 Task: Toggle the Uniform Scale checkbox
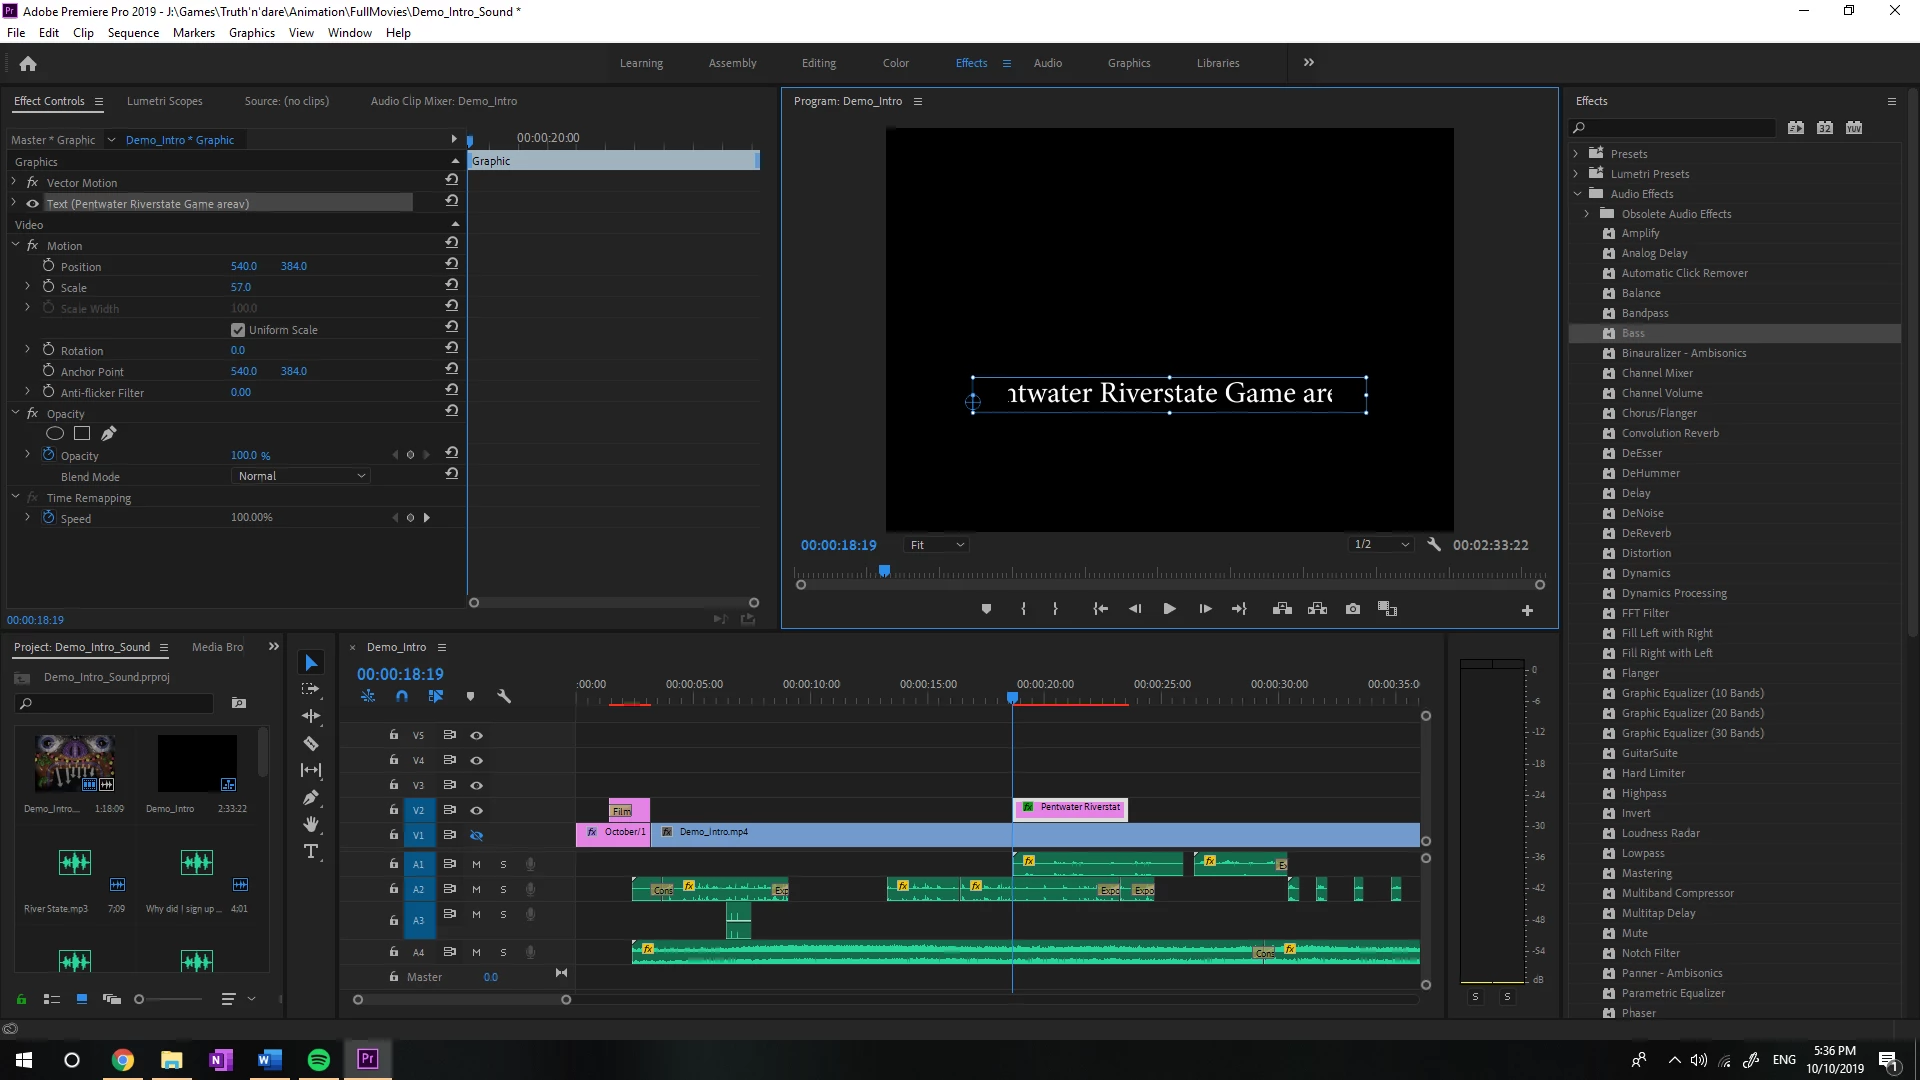coord(238,330)
